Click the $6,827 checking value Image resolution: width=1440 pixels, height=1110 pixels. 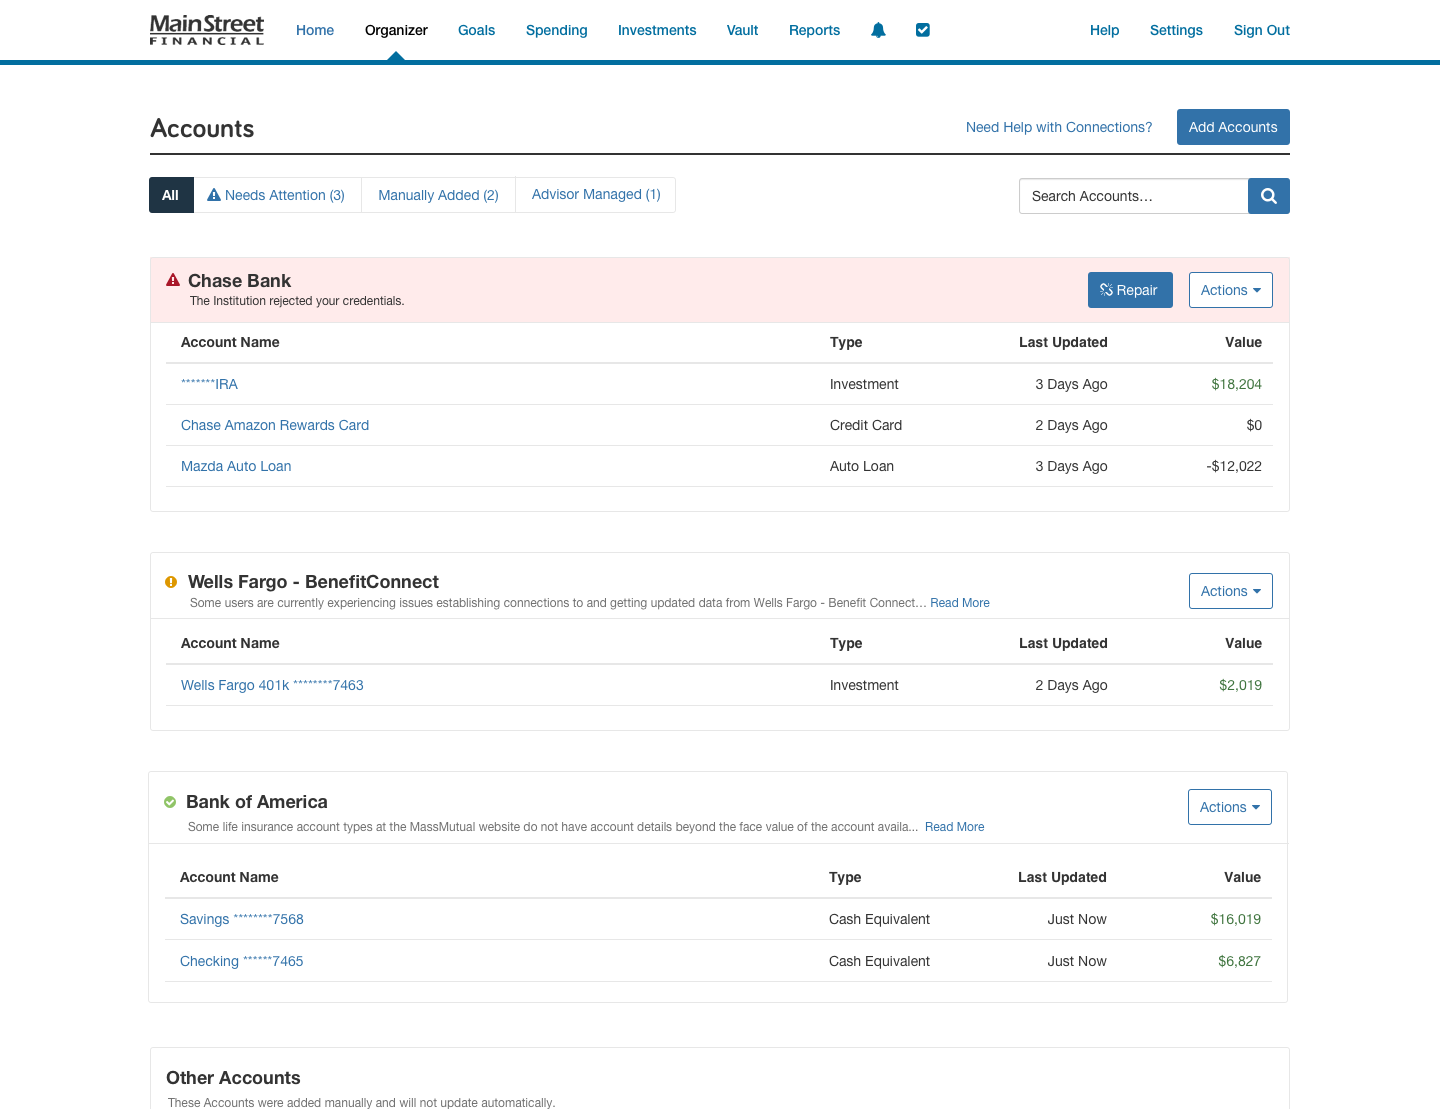click(x=1239, y=961)
